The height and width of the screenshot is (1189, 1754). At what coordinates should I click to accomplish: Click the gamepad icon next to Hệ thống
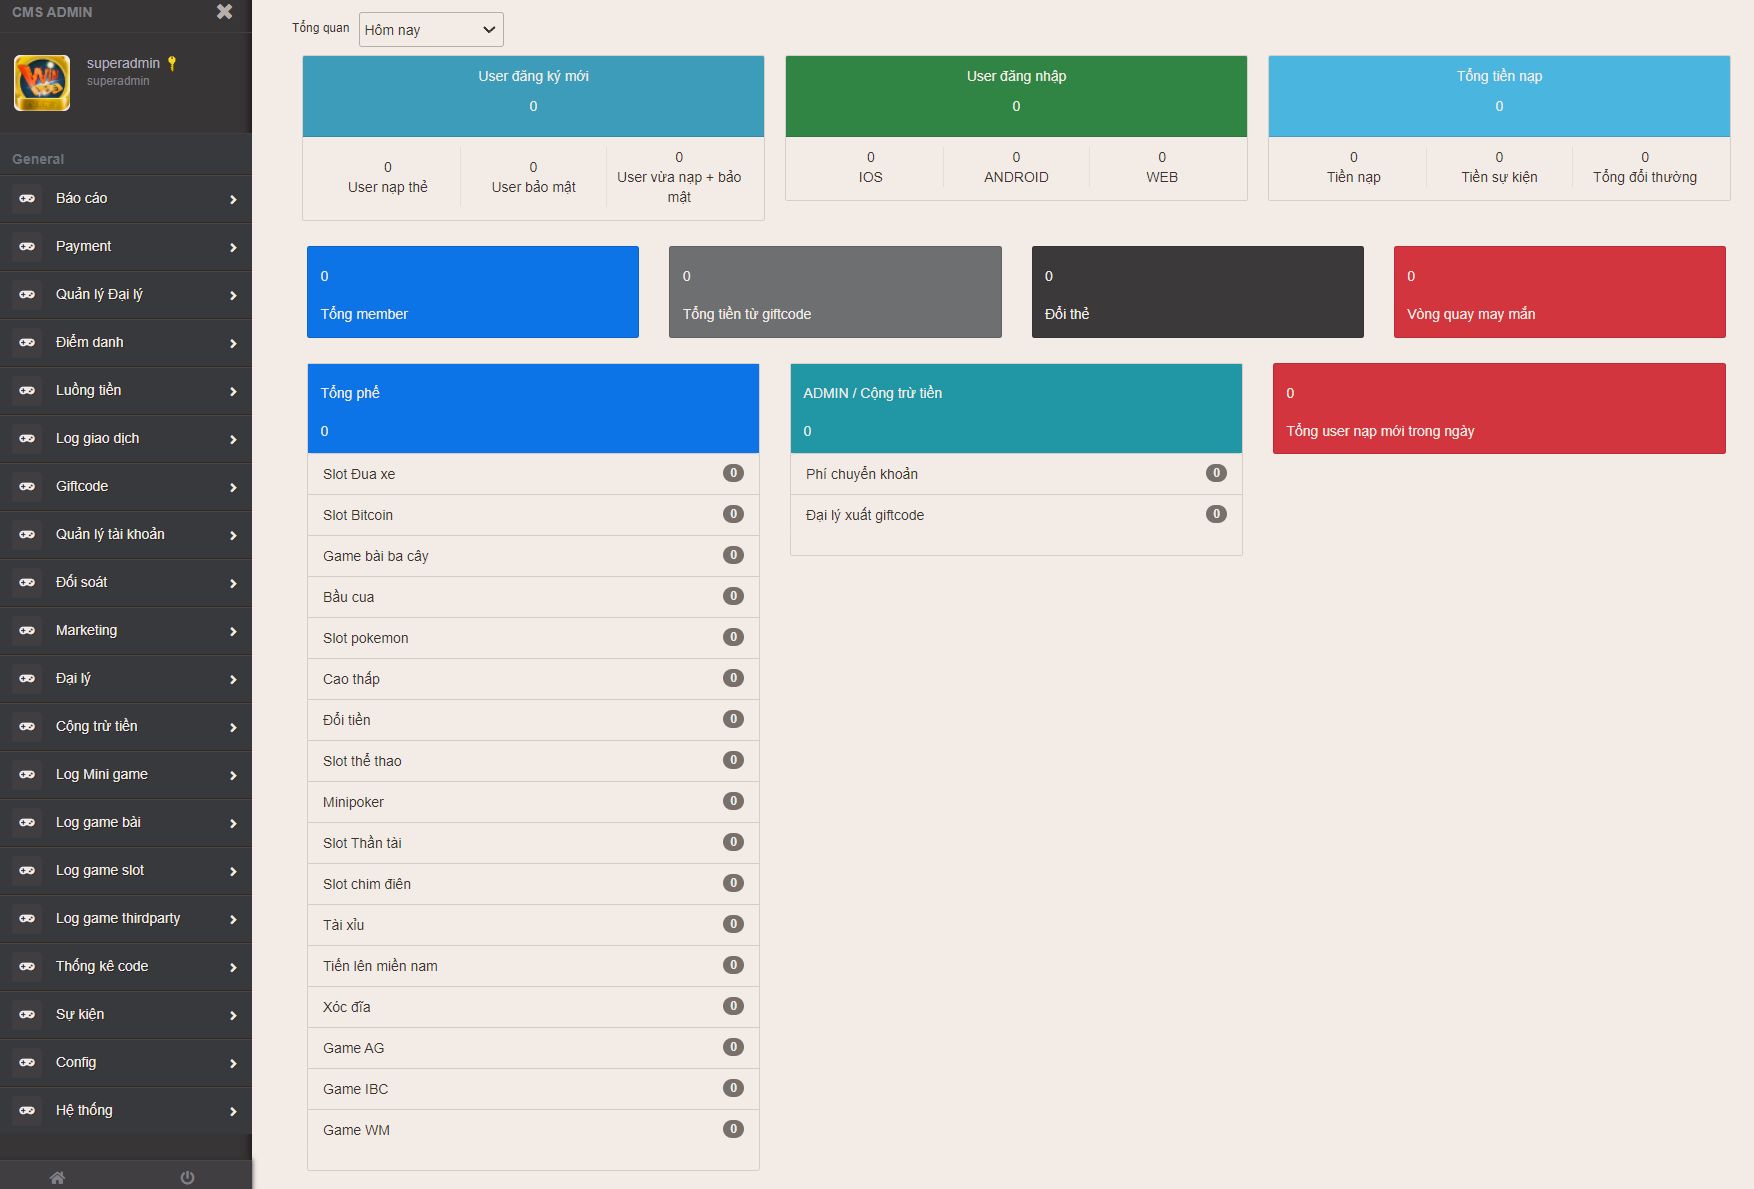[x=27, y=1111]
